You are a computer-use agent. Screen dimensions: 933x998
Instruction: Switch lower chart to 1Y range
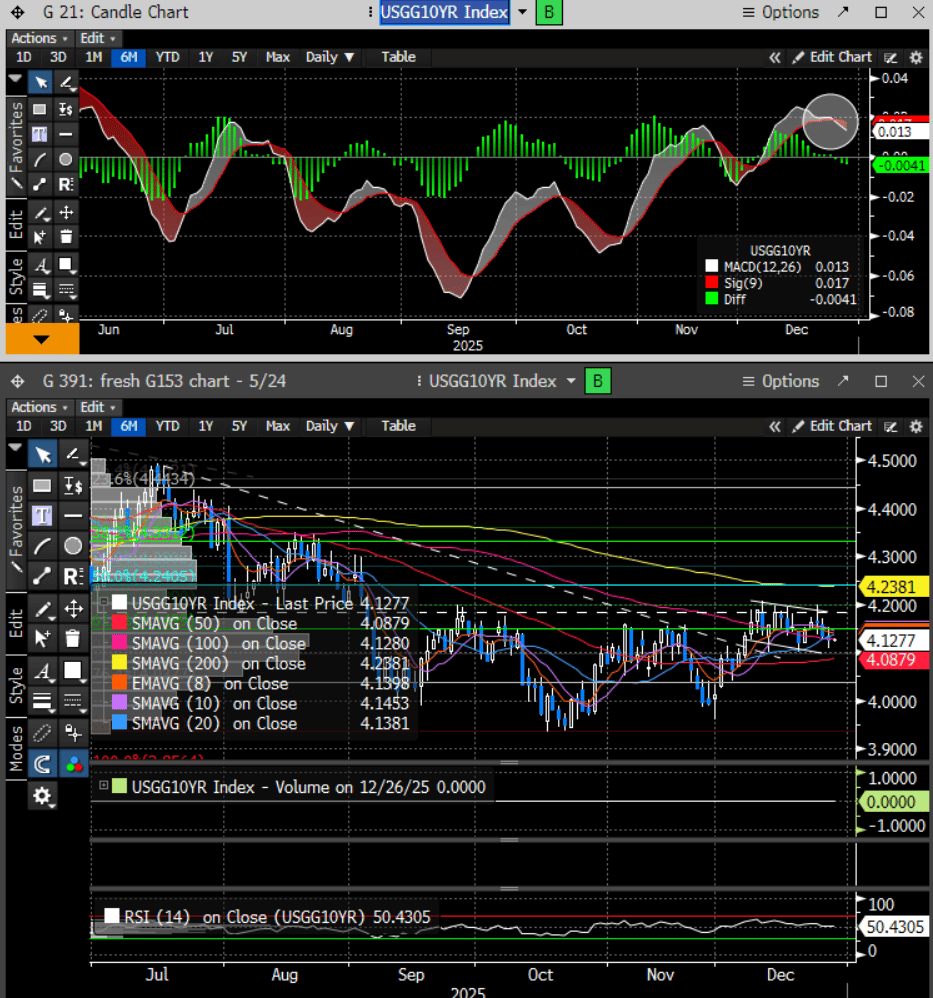(205, 426)
